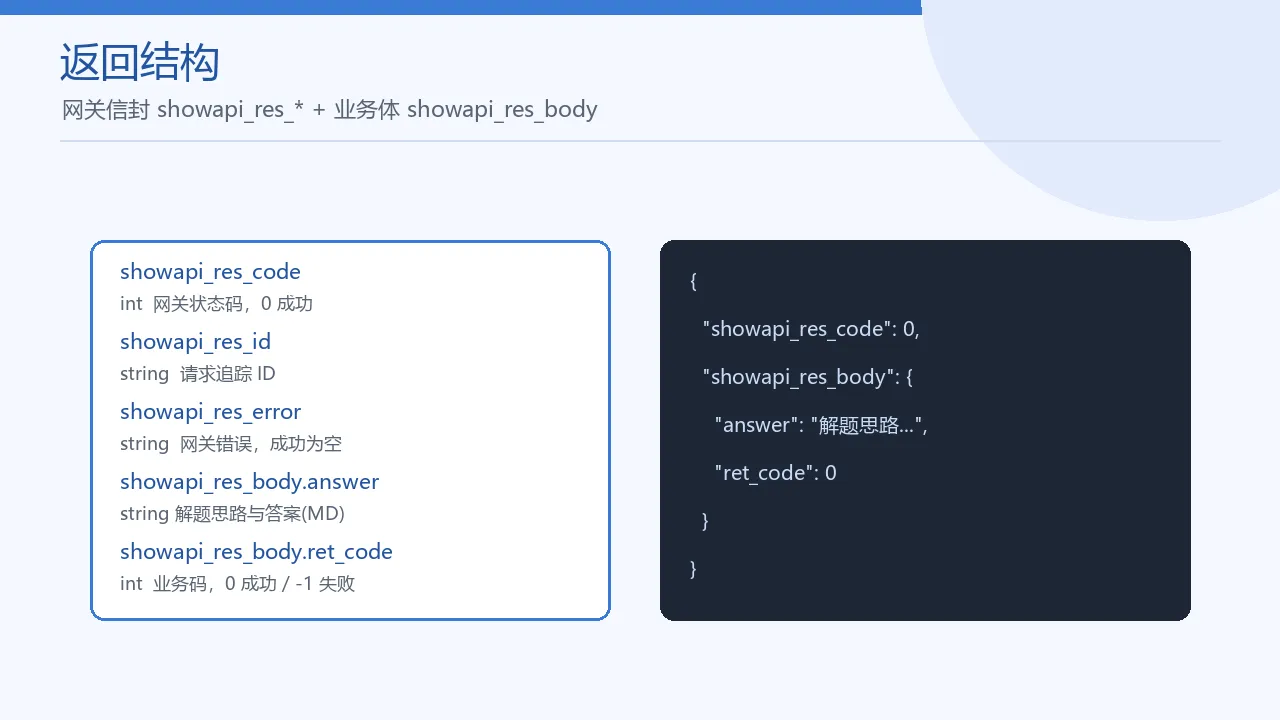Click the slide title 返回结构
The width and height of the screenshot is (1280, 720).
pos(139,63)
